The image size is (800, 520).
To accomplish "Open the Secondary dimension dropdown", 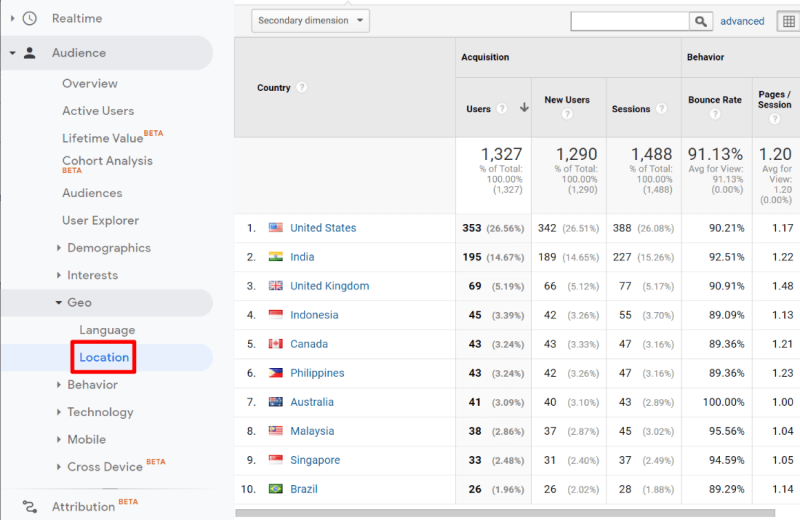I will (310, 21).
